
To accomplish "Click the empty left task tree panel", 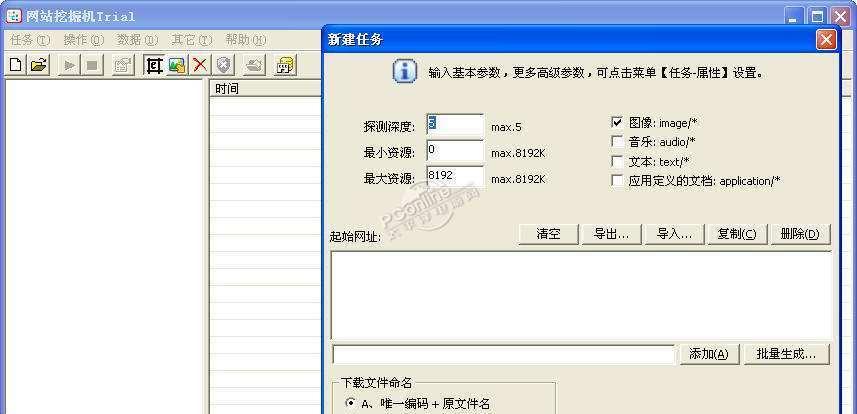I will (104, 246).
